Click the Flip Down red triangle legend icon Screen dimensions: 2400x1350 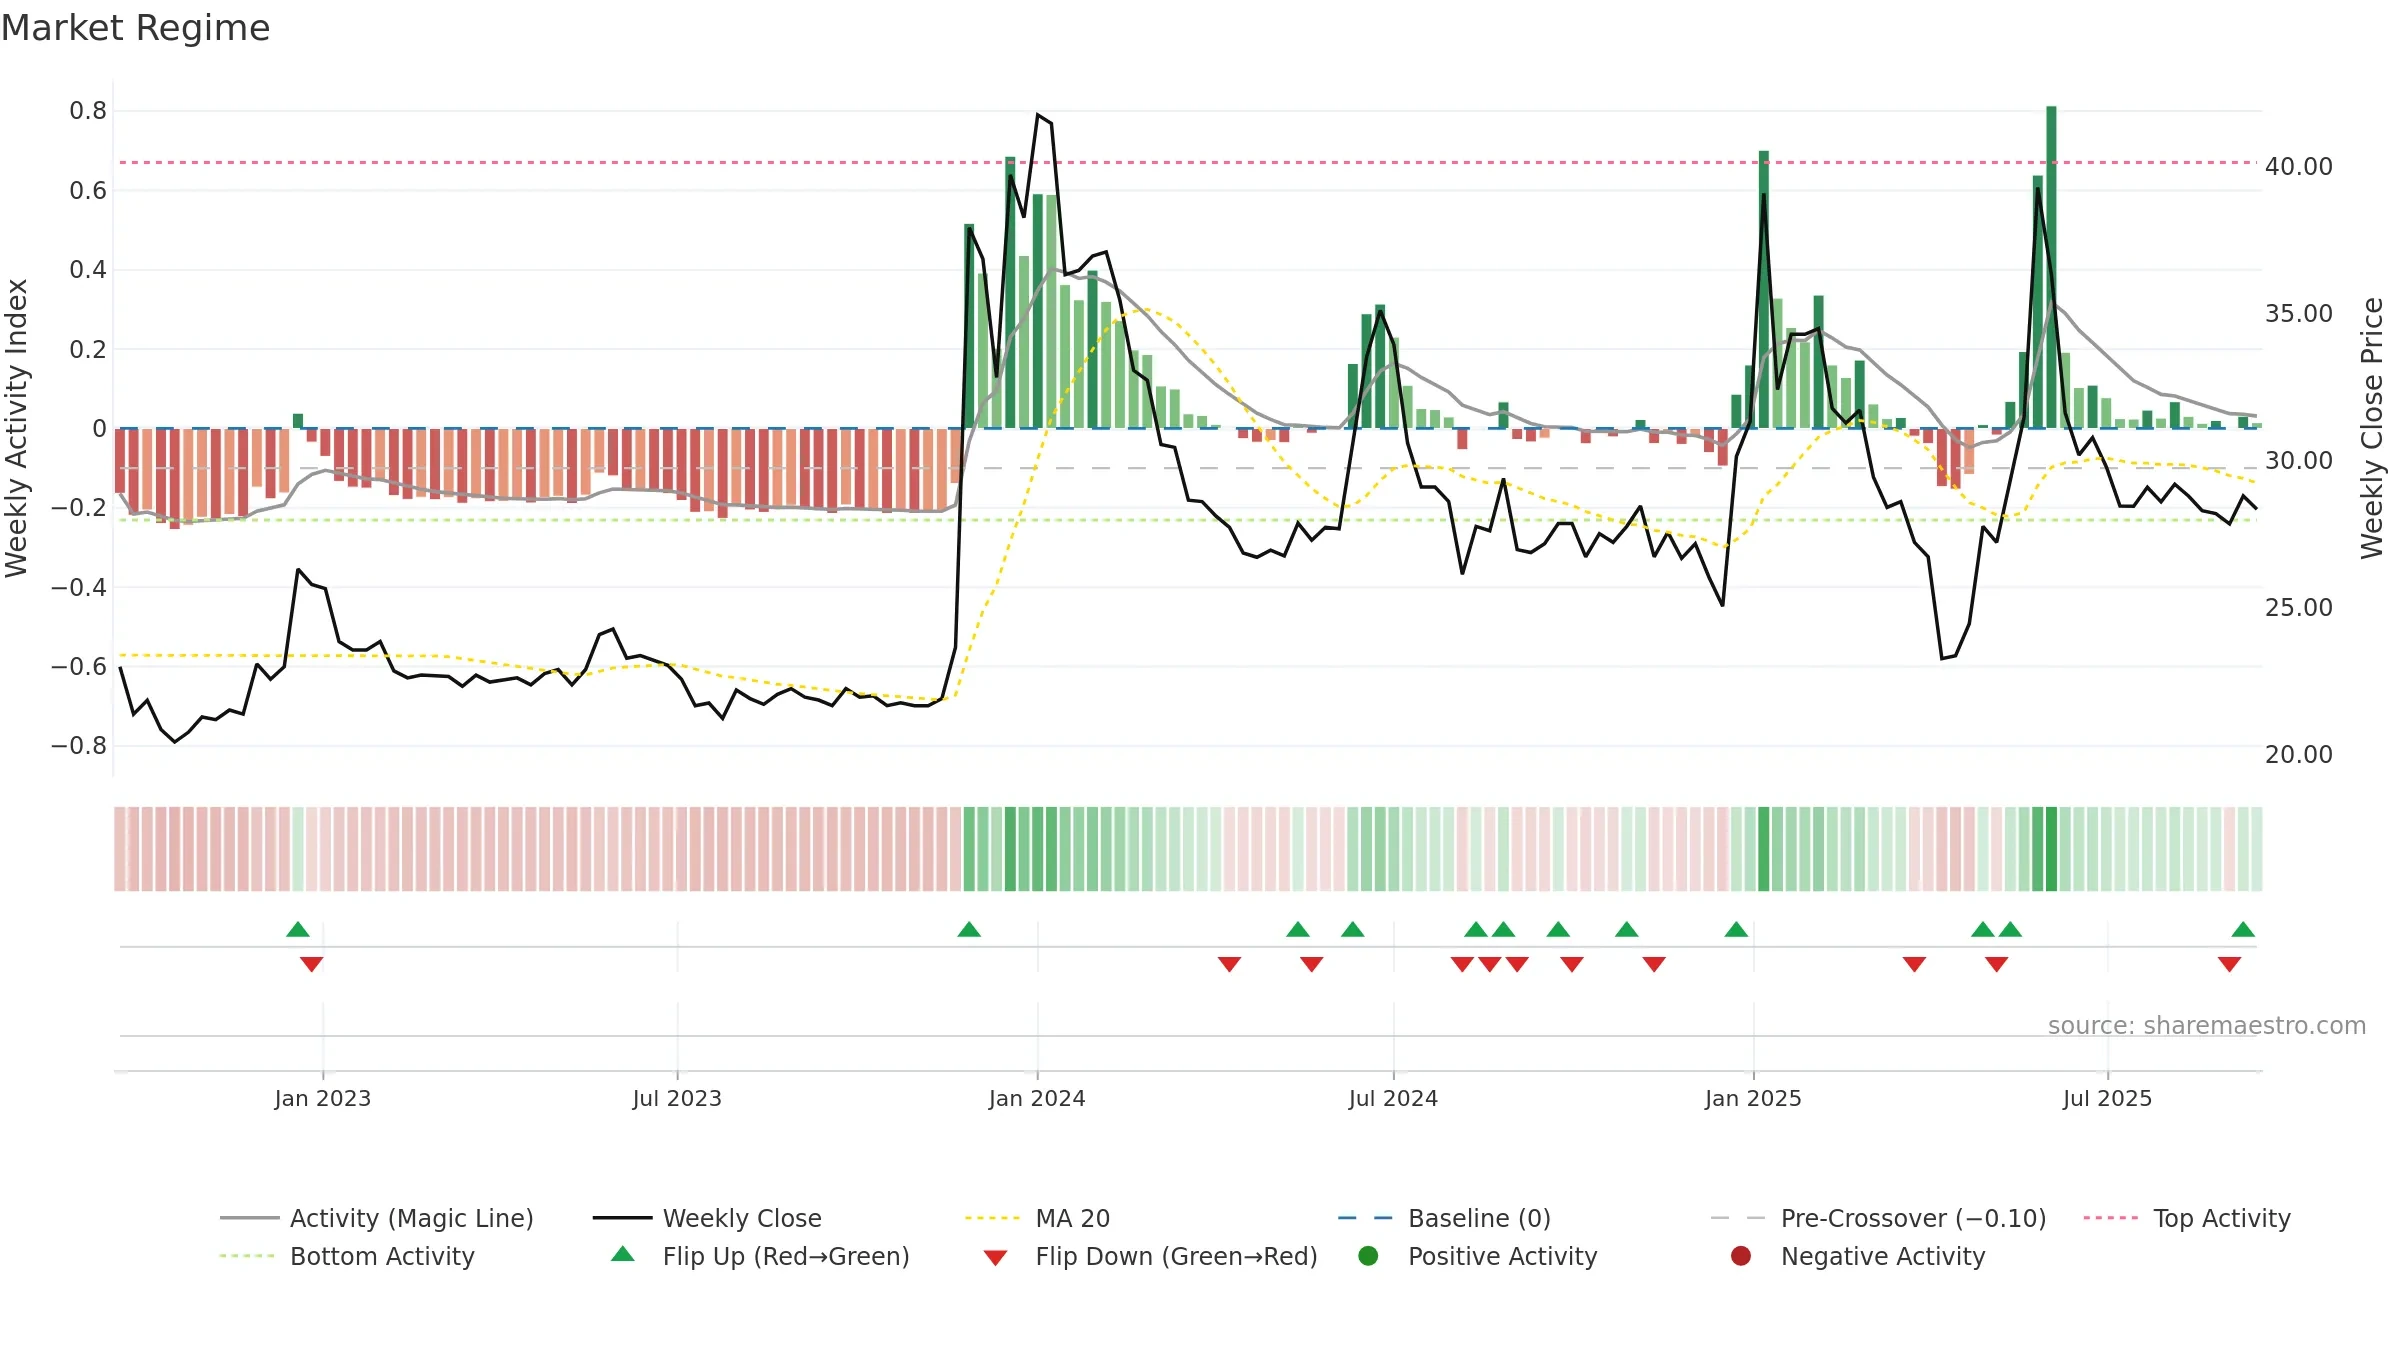tap(995, 1258)
